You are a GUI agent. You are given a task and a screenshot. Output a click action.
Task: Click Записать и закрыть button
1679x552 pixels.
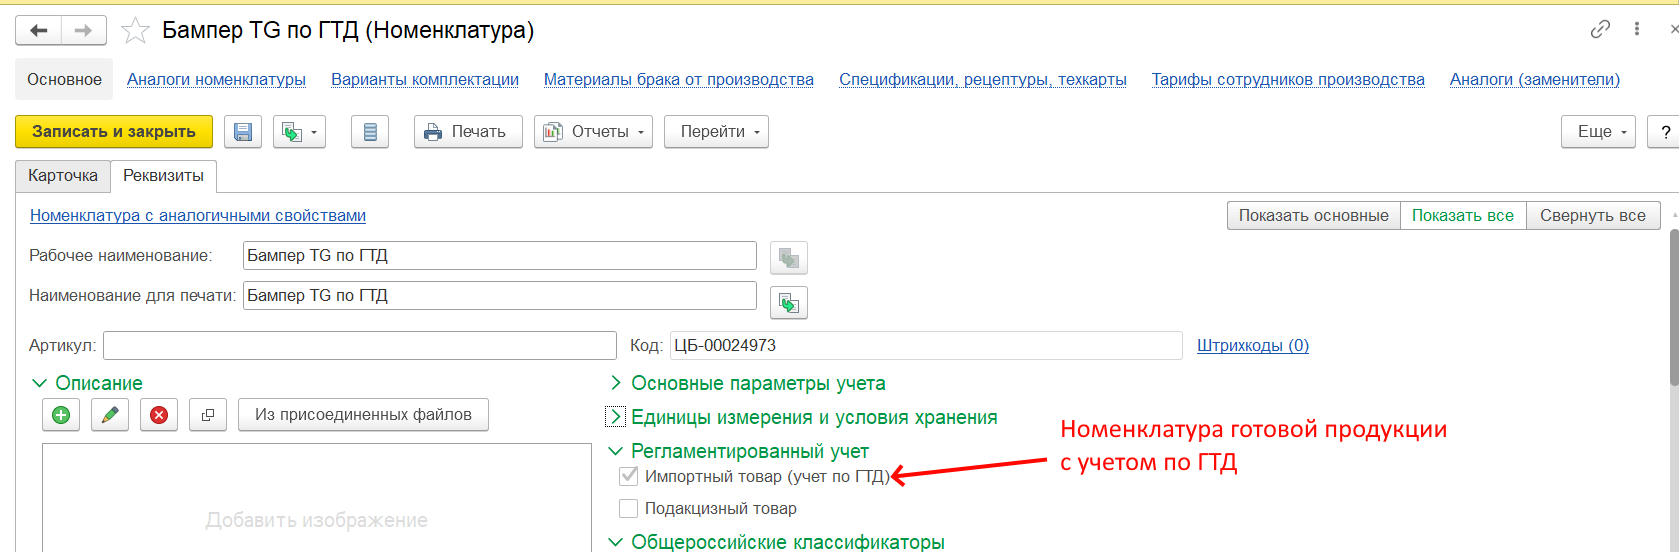pyautogui.click(x=114, y=132)
